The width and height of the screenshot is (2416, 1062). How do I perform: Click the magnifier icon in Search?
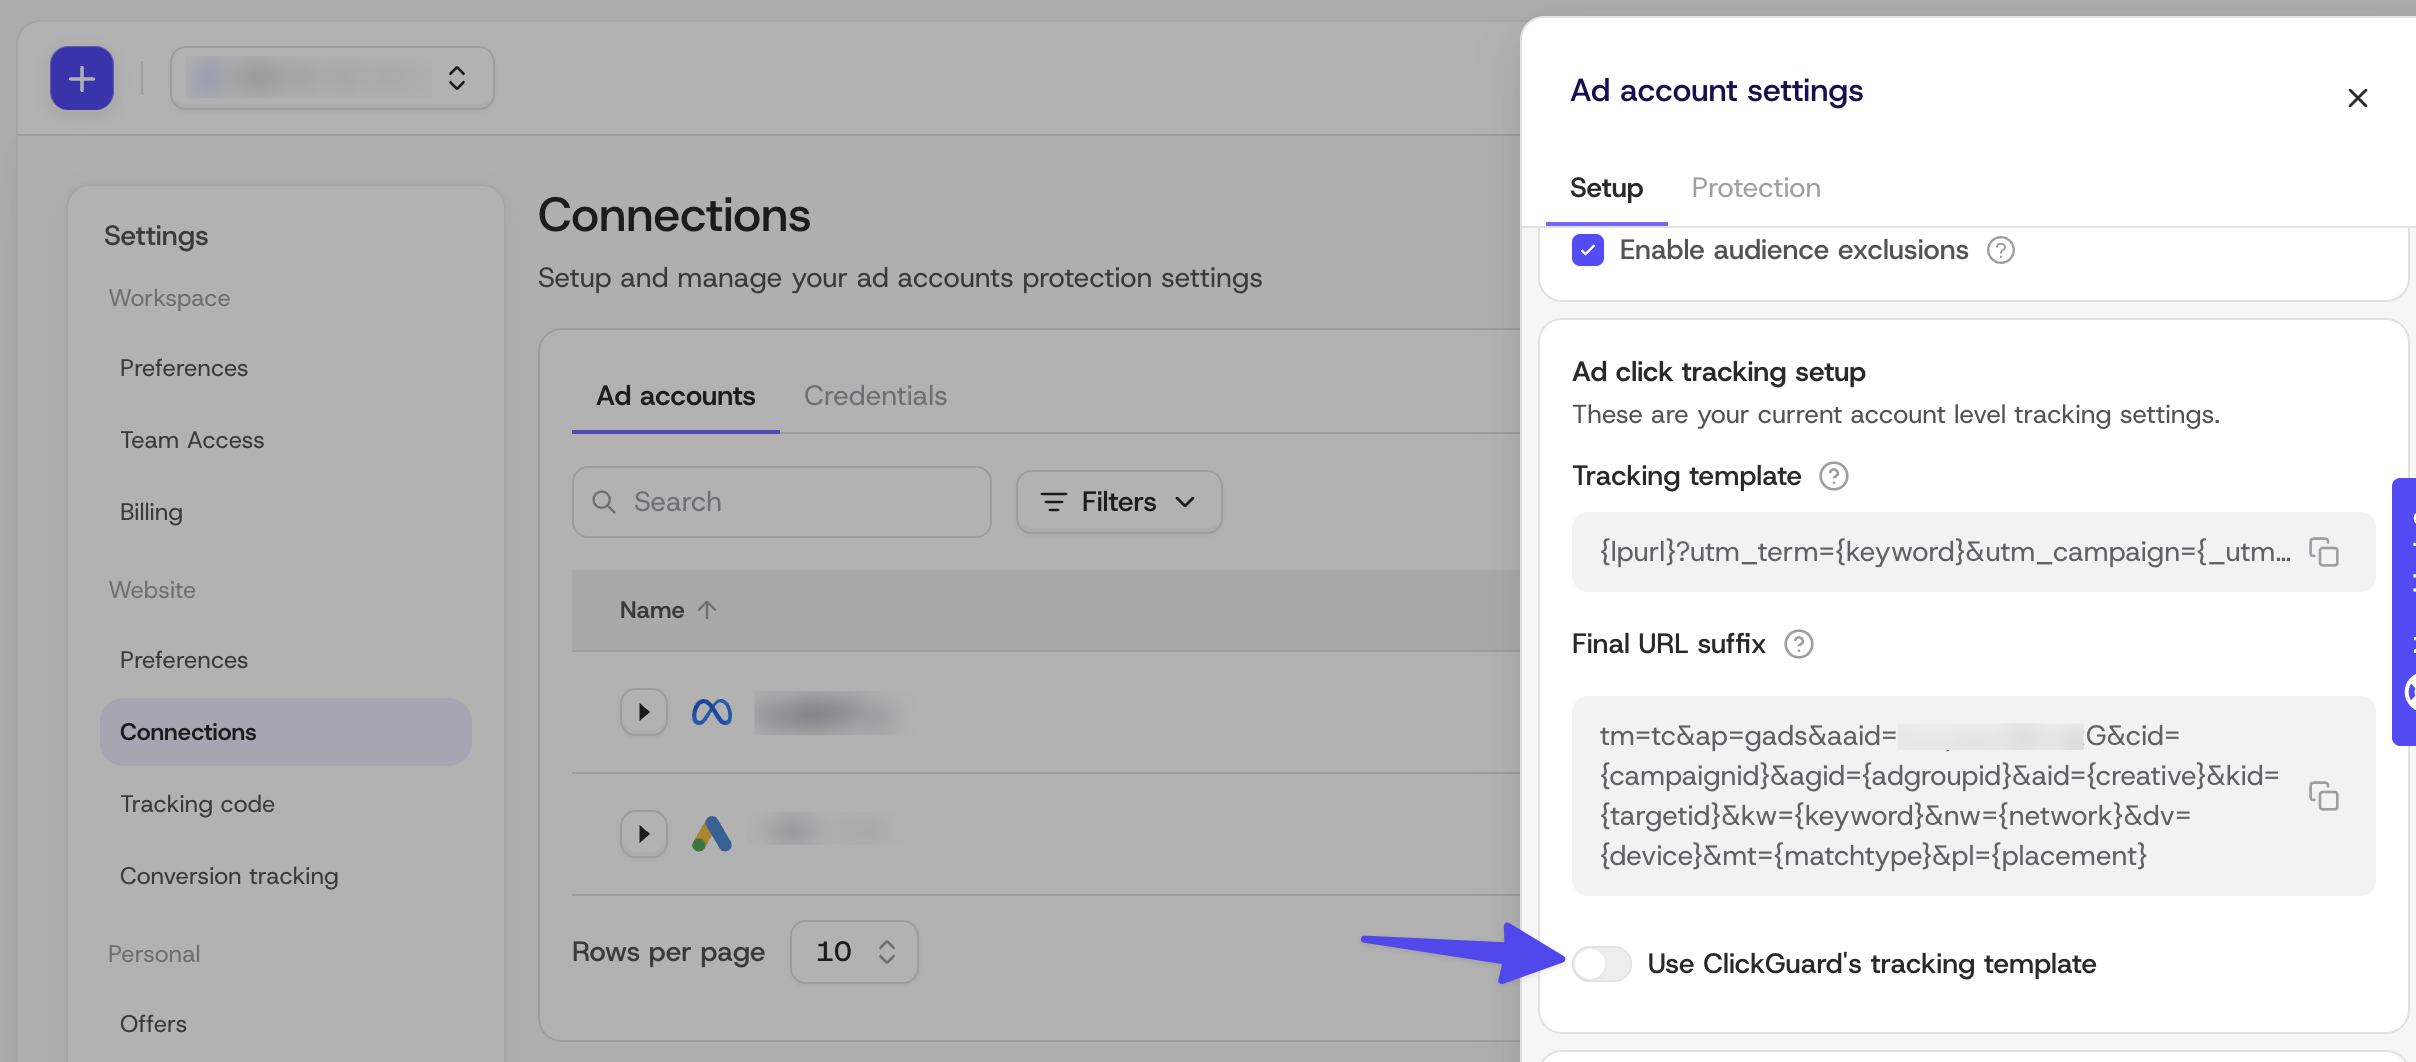click(604, 502)
